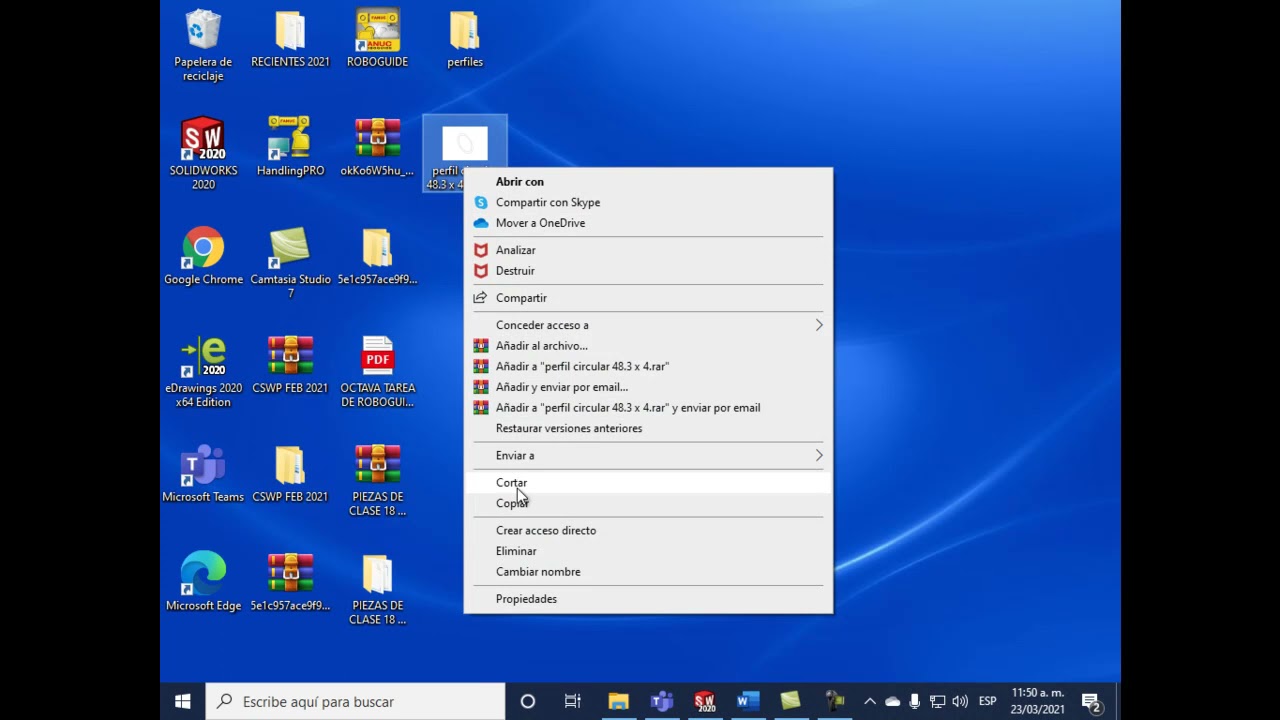Click the Windows Start button

pos(183,701)
